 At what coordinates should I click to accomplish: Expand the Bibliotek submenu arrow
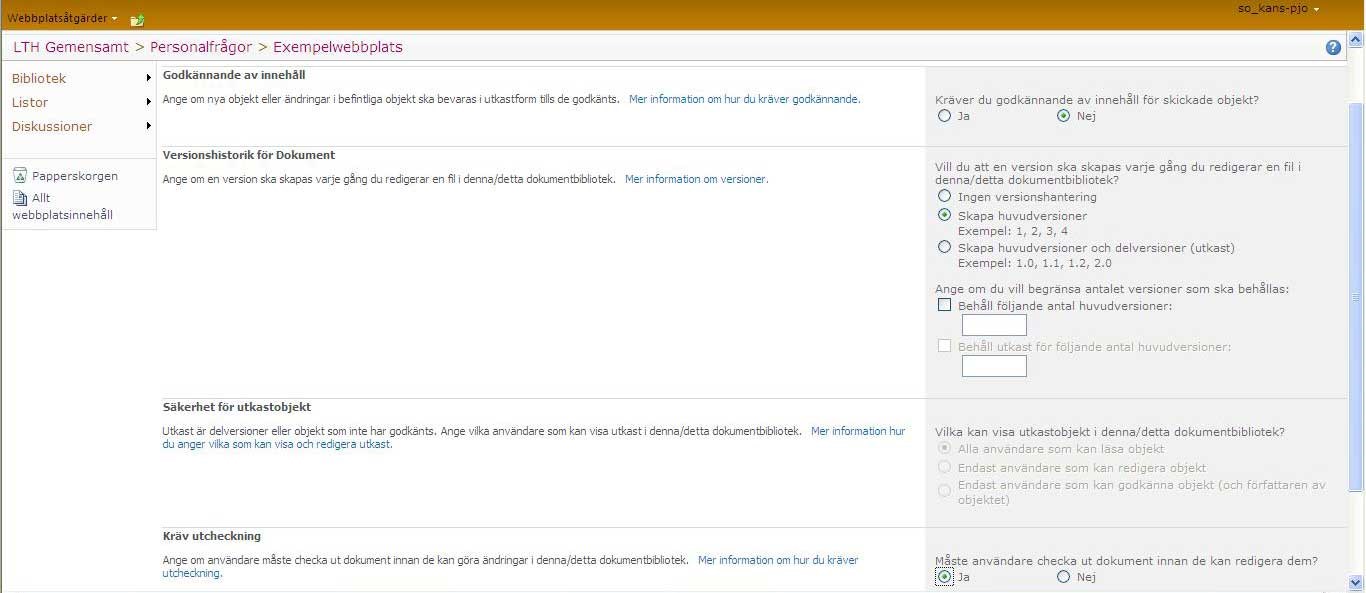[x=149, y=78]
